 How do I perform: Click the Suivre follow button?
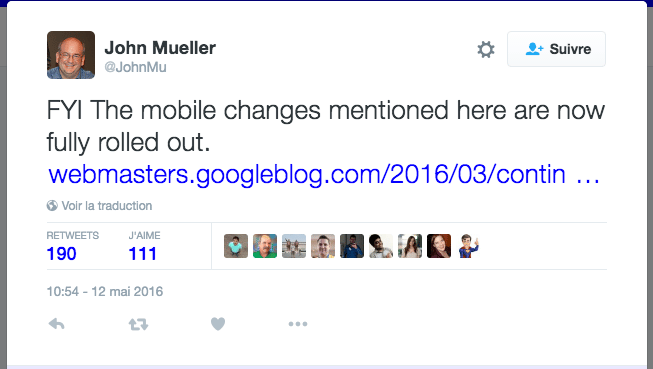pos(556,49)
